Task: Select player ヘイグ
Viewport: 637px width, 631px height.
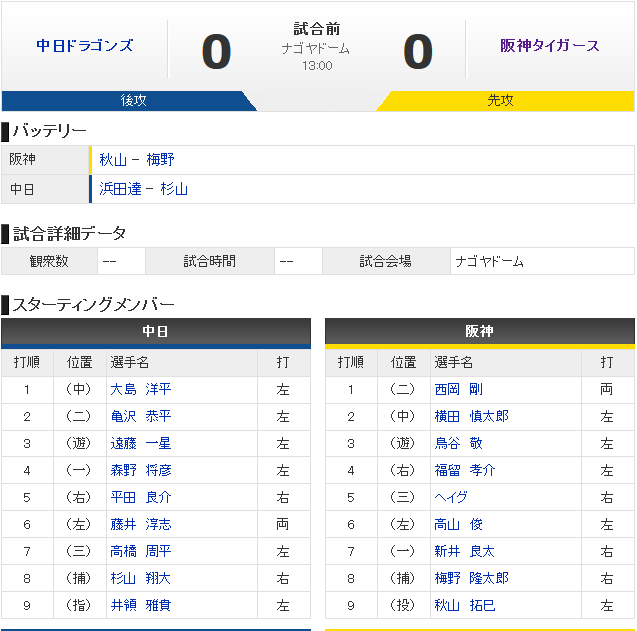Action: point(451,497)
